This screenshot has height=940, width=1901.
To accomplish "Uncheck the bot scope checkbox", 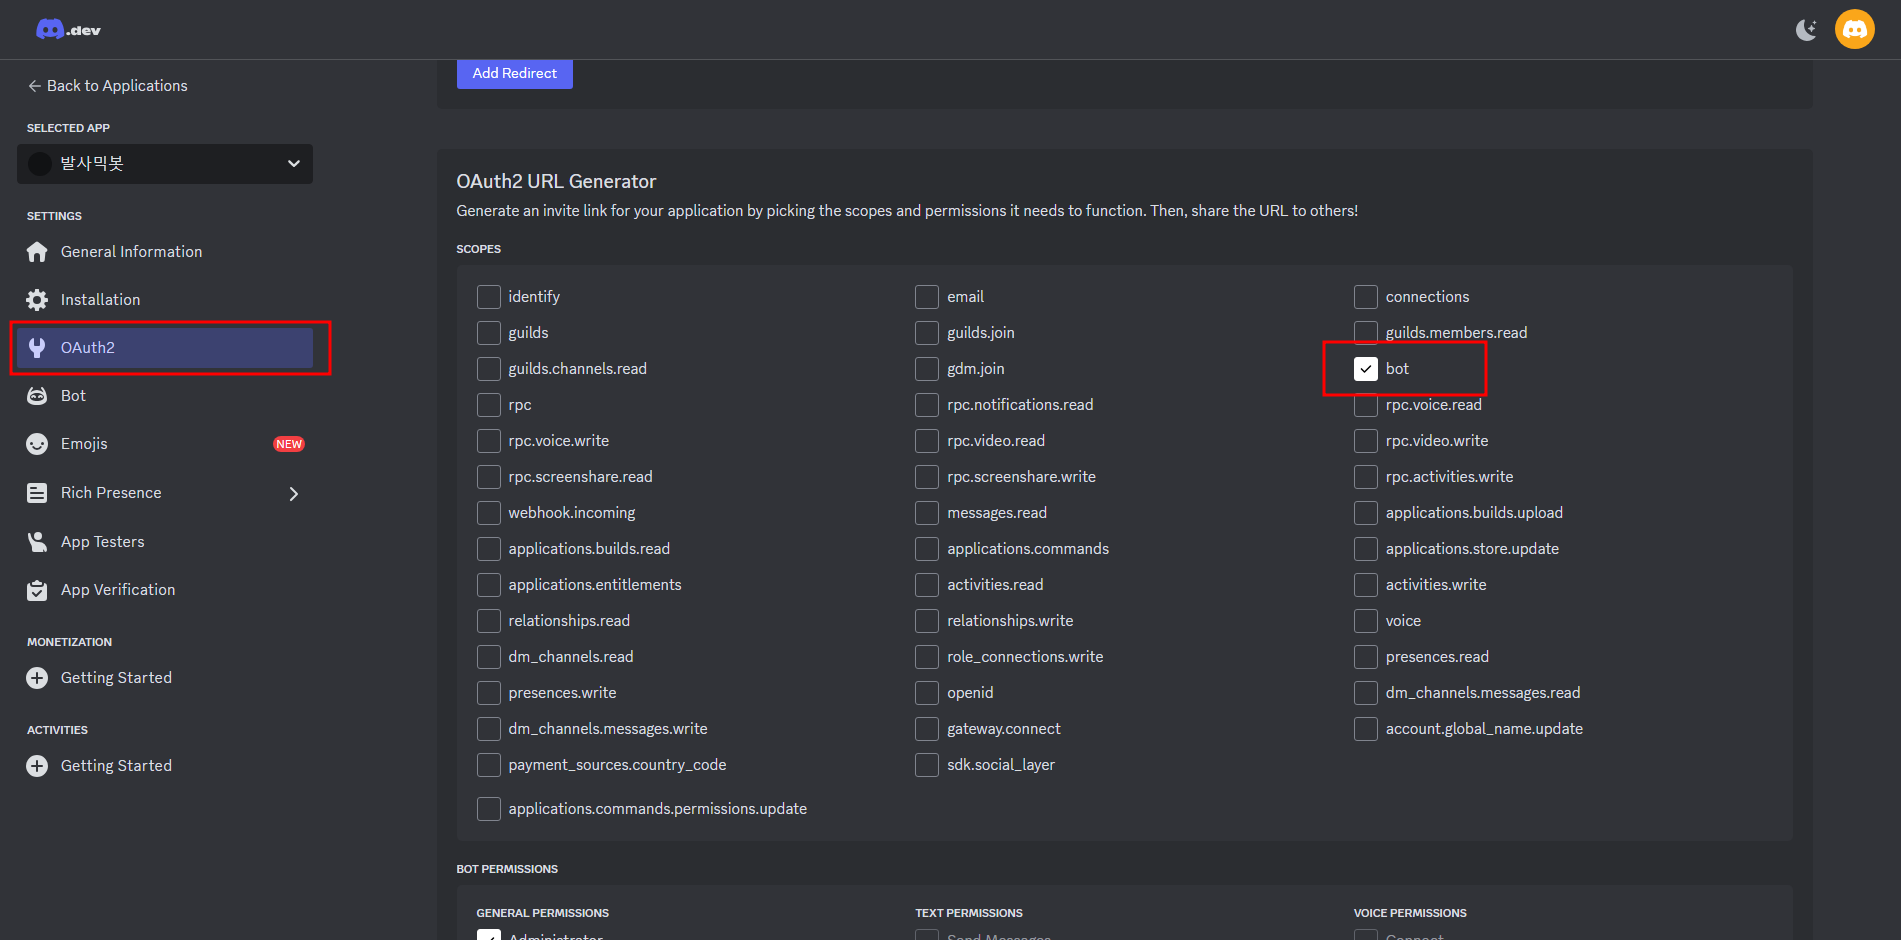I will point(1366,369).
